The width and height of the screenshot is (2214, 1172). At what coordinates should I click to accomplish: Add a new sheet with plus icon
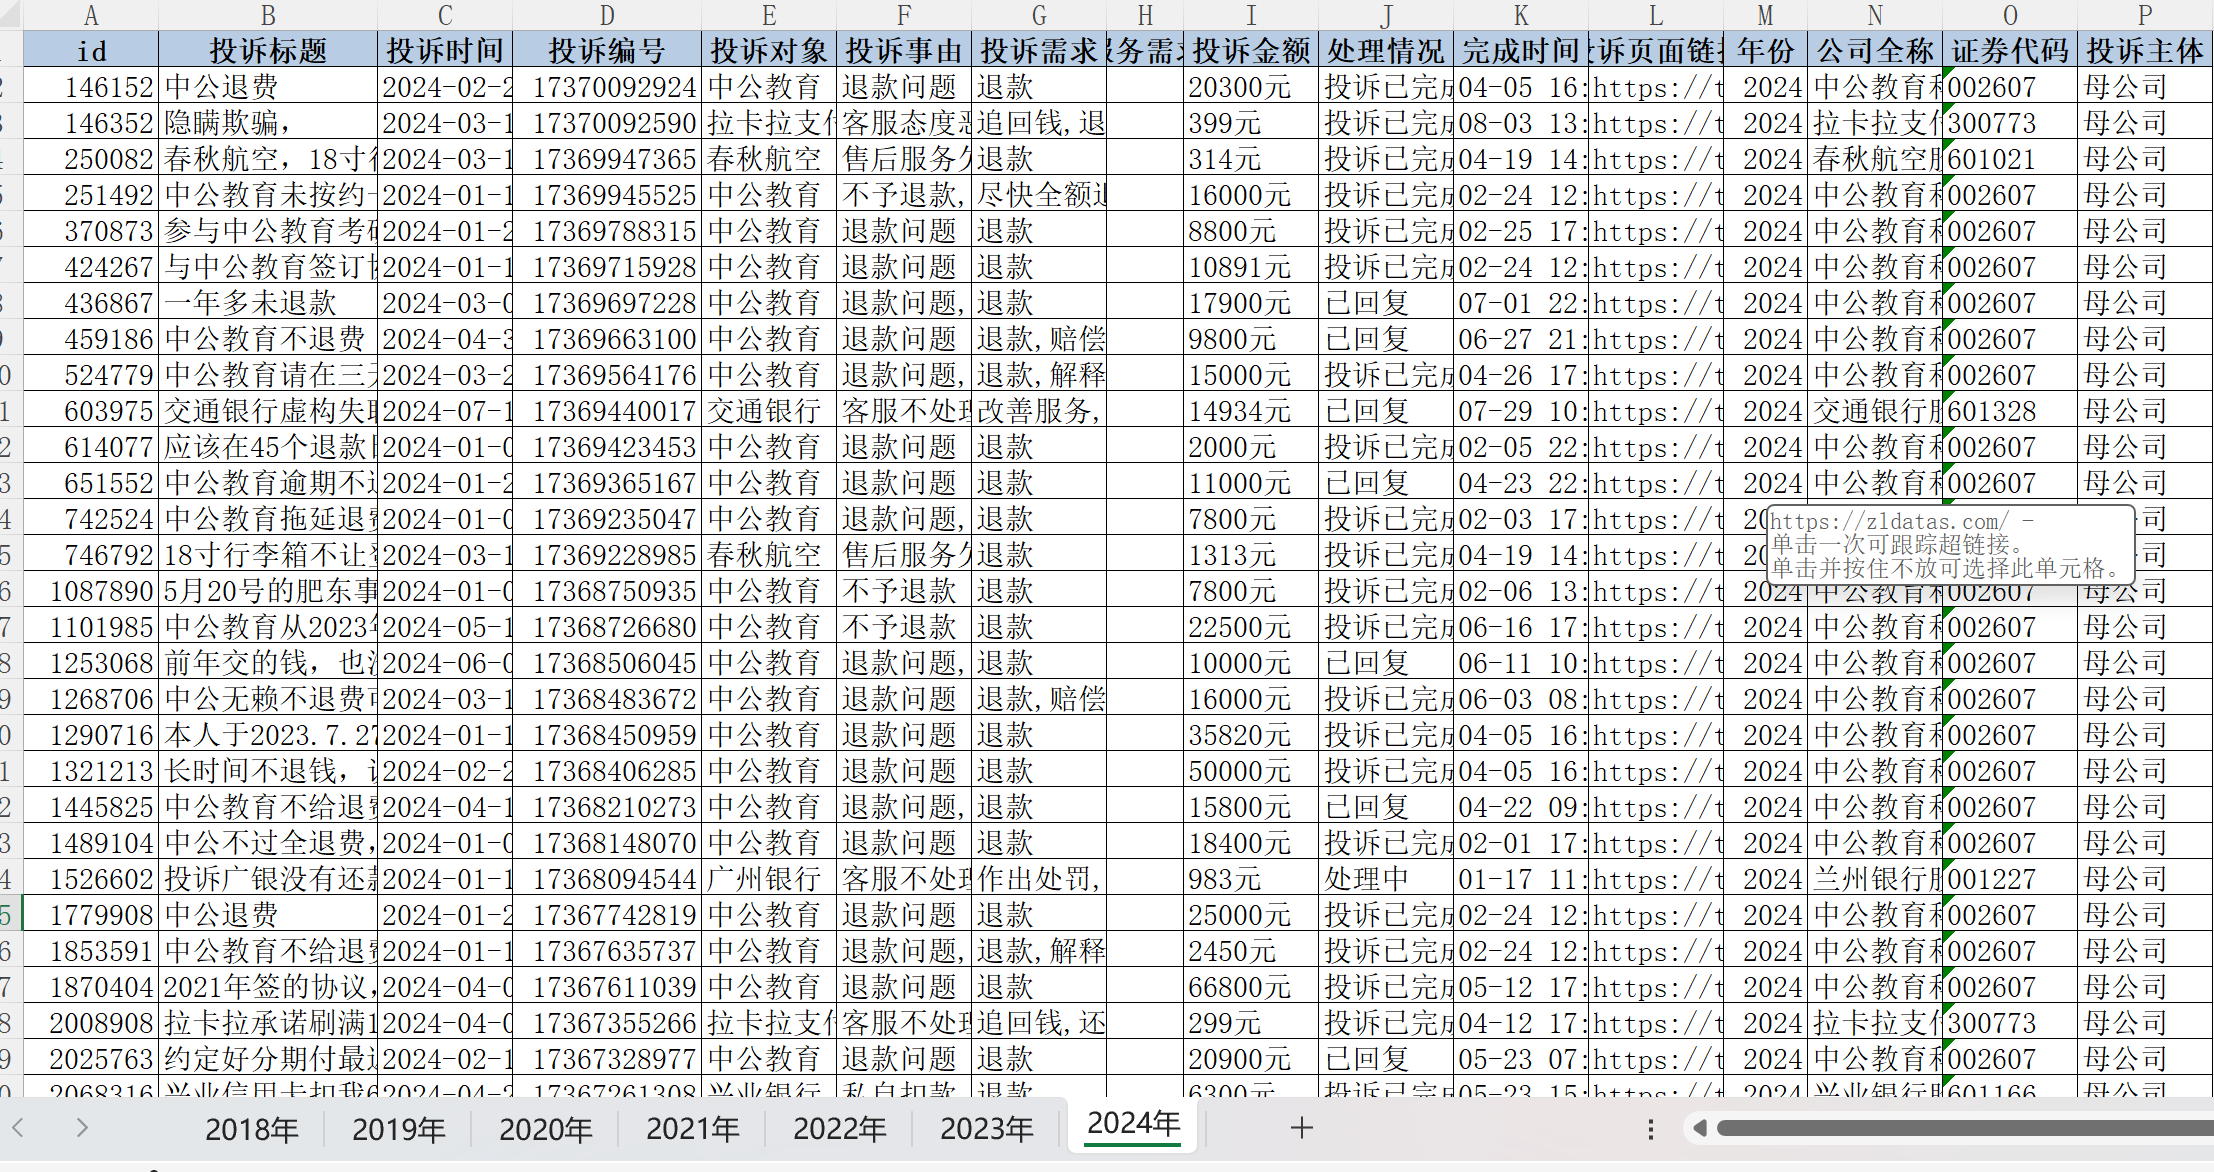[1301, 1128]
